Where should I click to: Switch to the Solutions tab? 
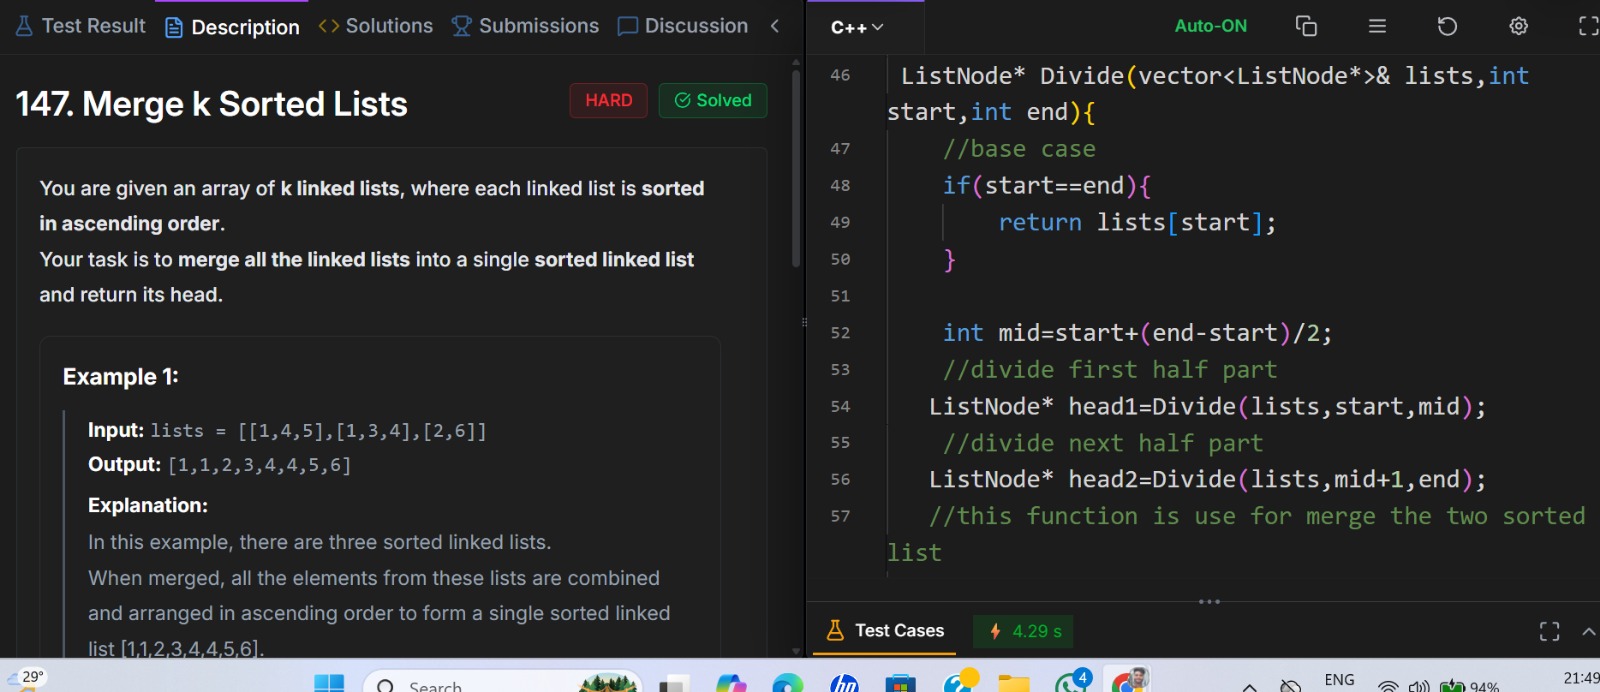click(x=376, y=26)
